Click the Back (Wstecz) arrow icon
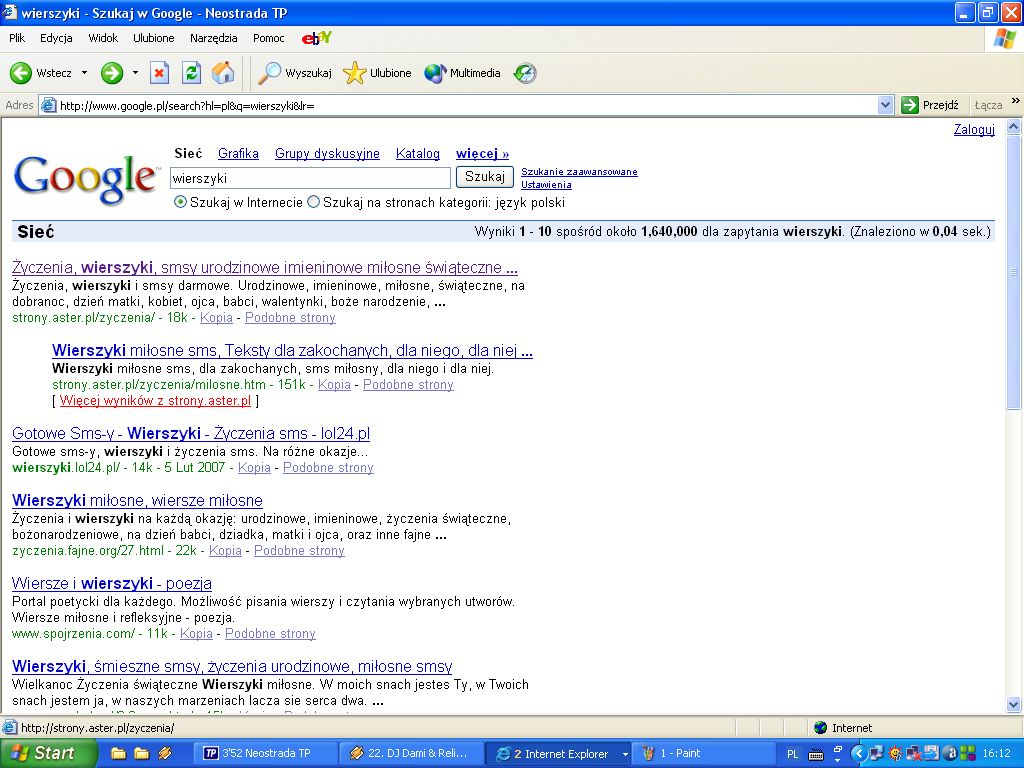 21,73
